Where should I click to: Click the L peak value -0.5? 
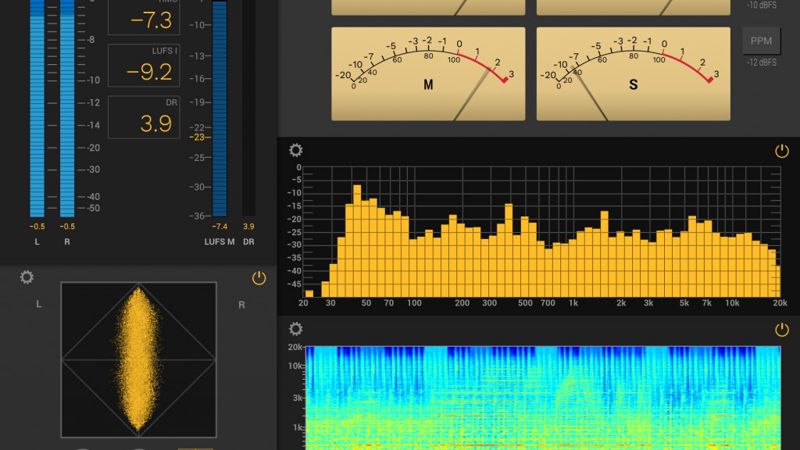[37, 227]
